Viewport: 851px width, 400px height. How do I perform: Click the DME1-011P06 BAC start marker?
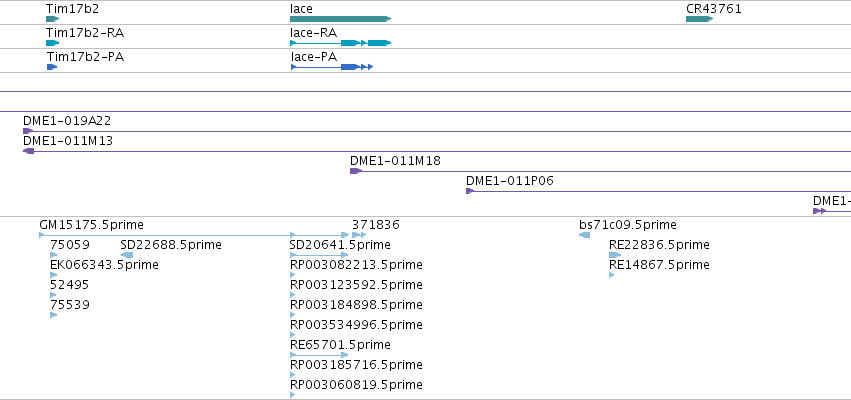coord(470,191)
